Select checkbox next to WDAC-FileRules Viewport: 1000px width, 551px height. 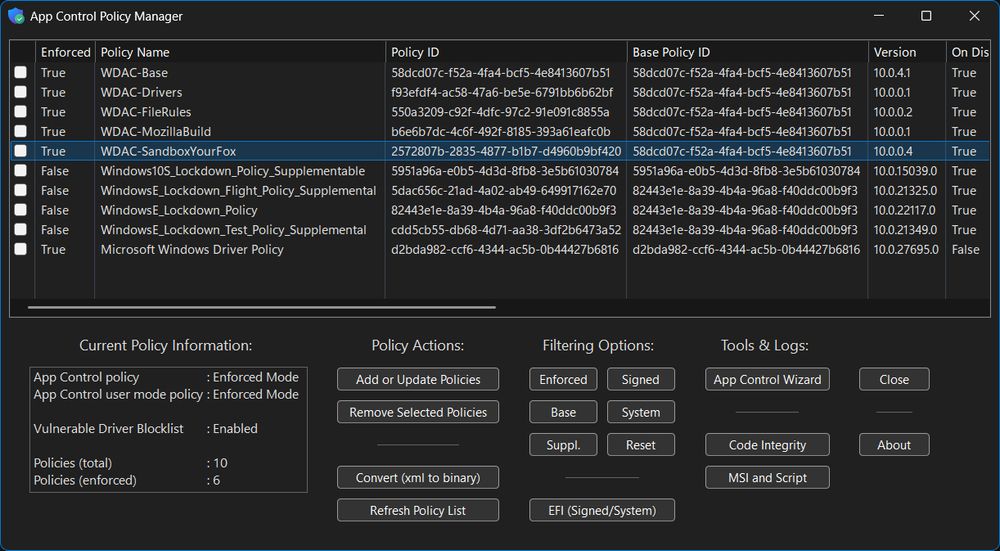pos(20,112)
